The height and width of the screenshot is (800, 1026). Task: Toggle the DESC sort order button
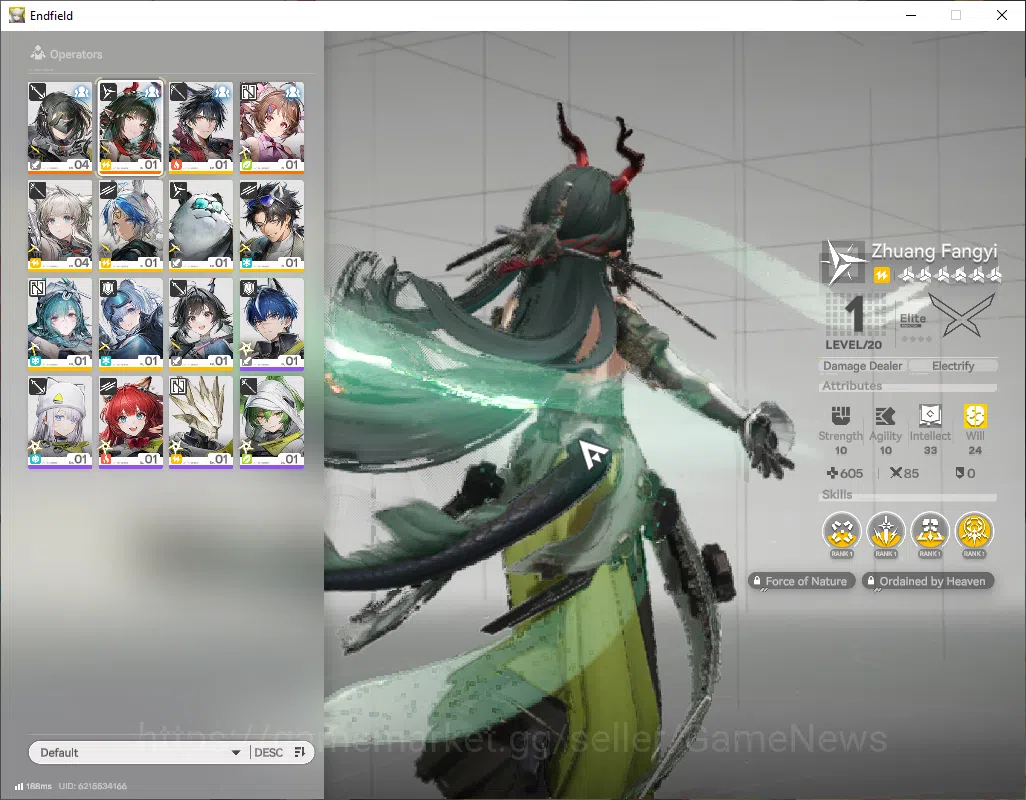pyautogui.click(x=268, y=752)
